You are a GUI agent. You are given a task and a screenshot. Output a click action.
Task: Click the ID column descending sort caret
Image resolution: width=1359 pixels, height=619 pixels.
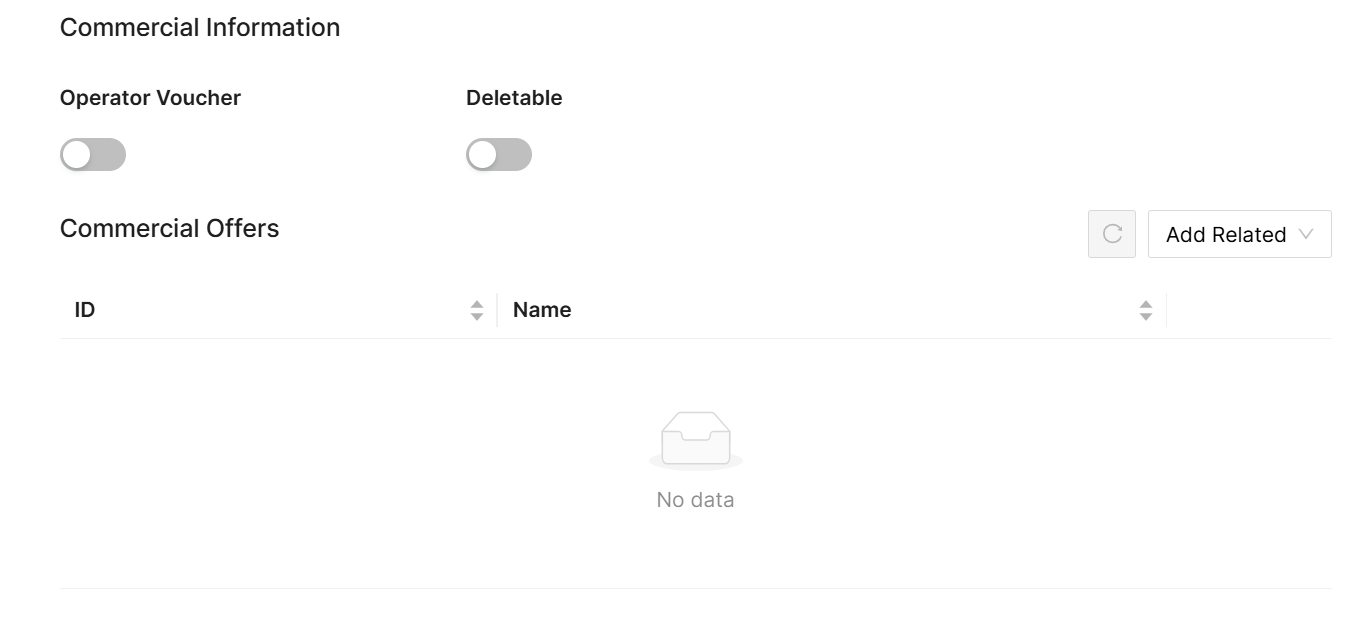pyautogui.click(x=477, y=317)
